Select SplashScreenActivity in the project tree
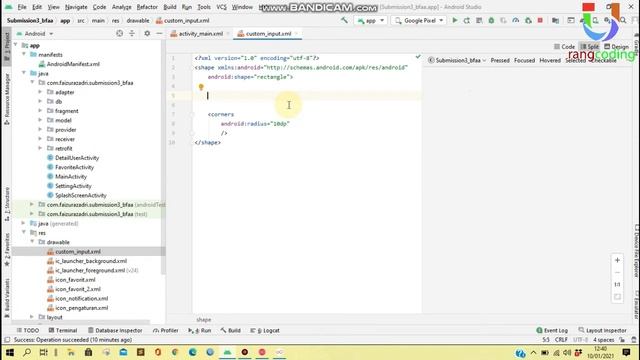Image resolution: width=640 pixels, height=360 pixels. click(x=81, y=195)
